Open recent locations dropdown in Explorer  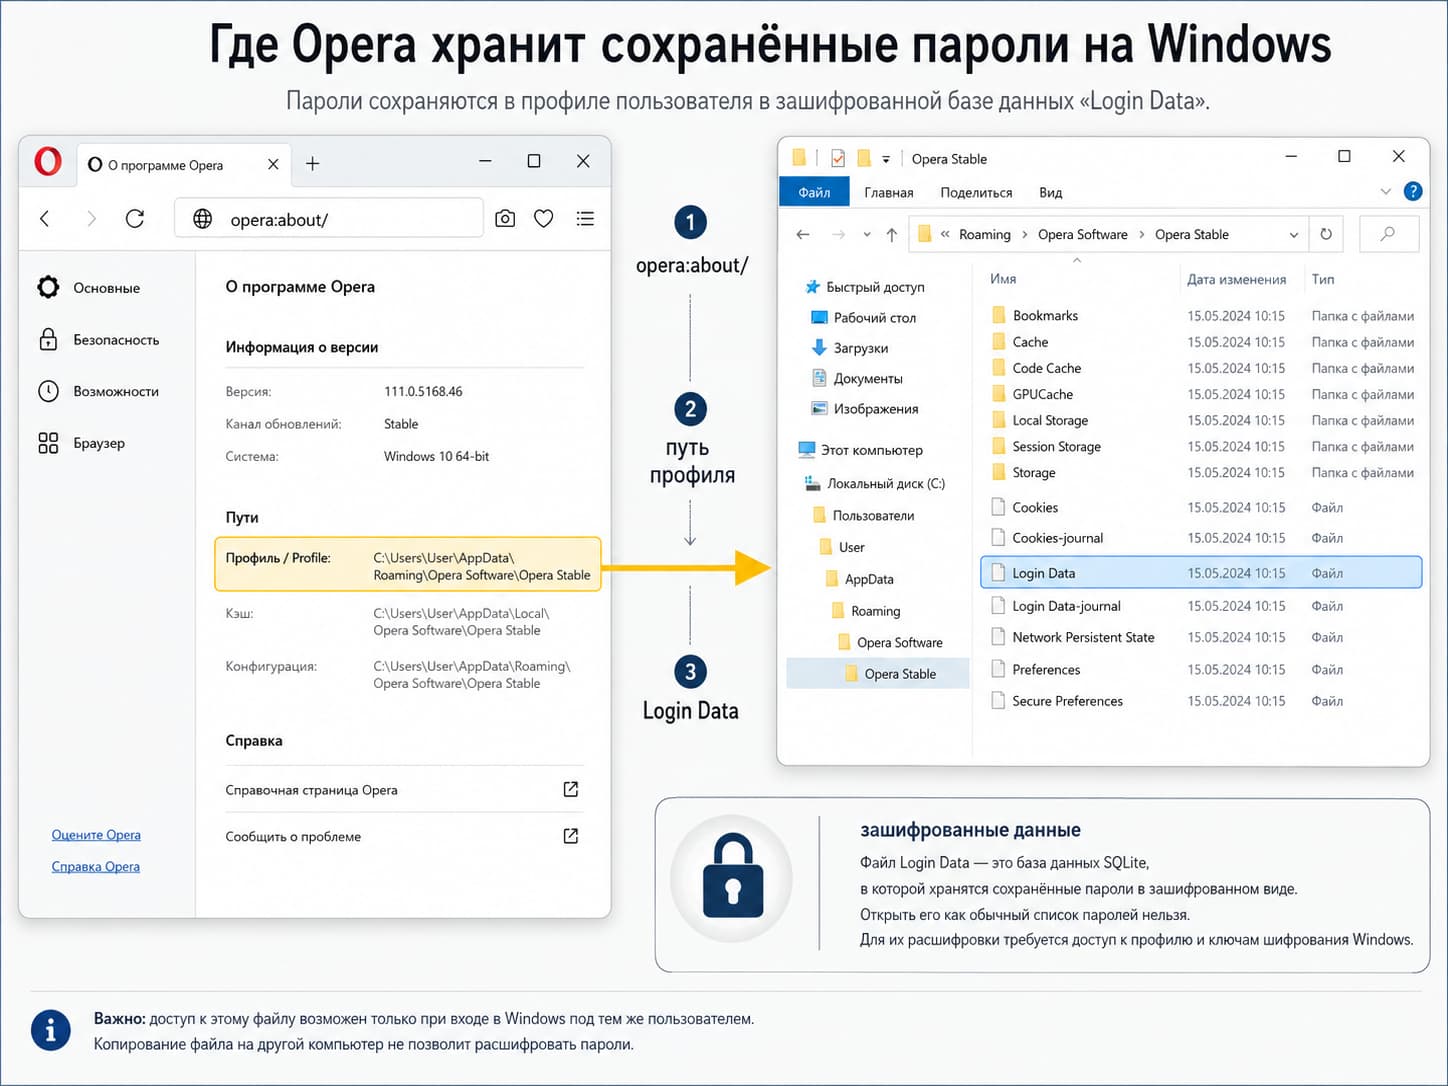pos(866,236)
